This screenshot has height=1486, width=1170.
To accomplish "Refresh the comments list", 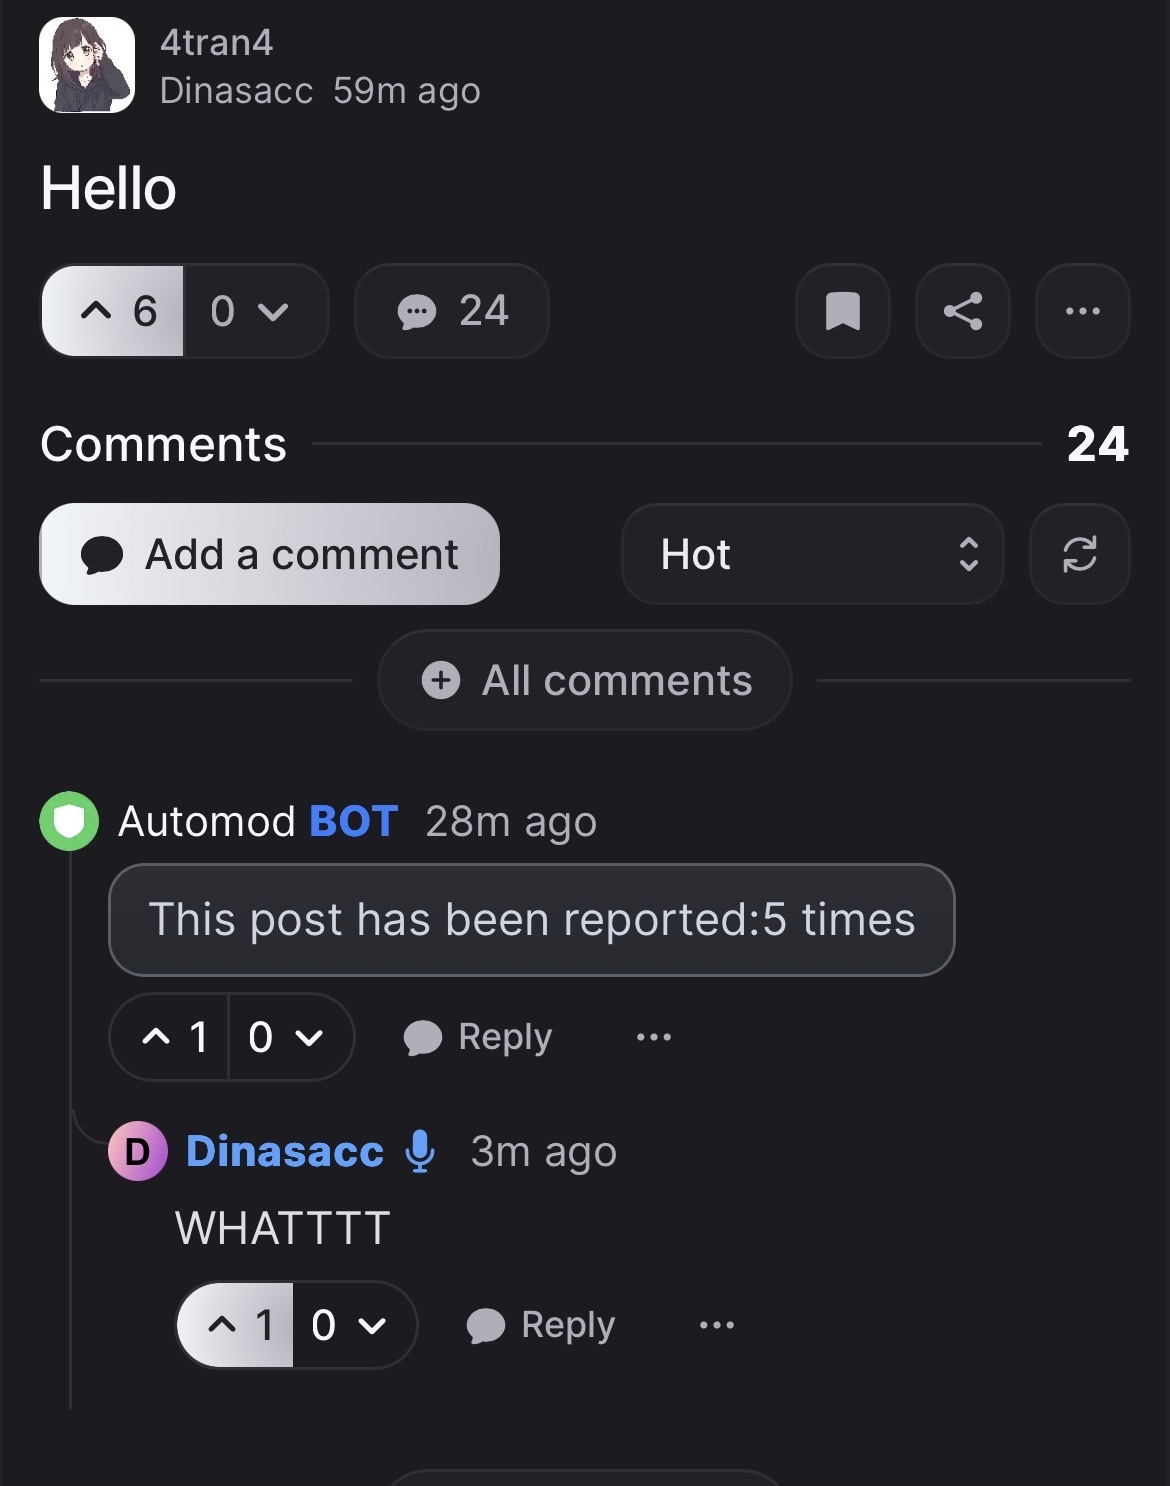I will [x=1079, y=554].
